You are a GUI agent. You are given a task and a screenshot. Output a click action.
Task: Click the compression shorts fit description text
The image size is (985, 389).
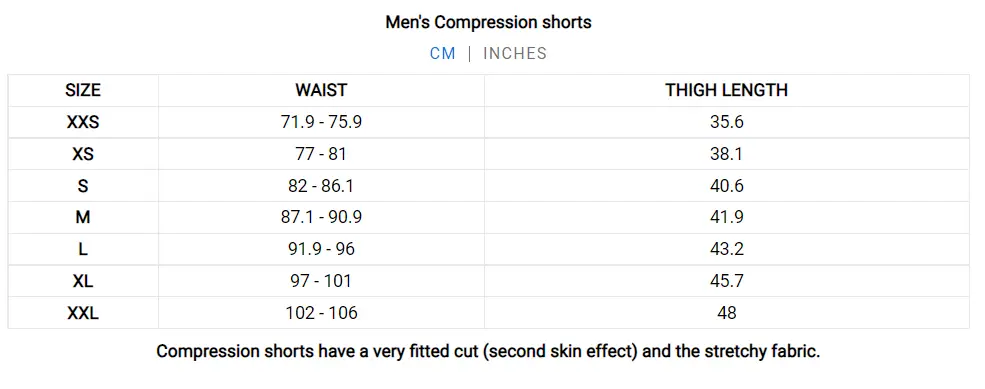(x=488, y=351)
